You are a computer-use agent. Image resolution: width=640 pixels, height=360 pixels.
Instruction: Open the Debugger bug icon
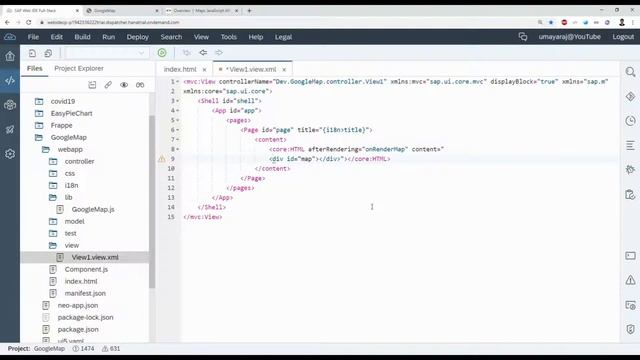click(x=630, y=169)
